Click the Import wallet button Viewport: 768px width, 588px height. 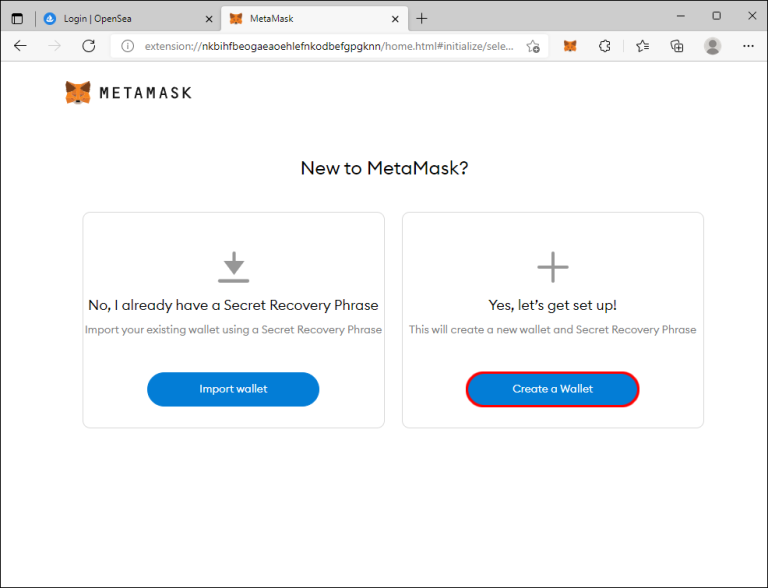point(233,389)
